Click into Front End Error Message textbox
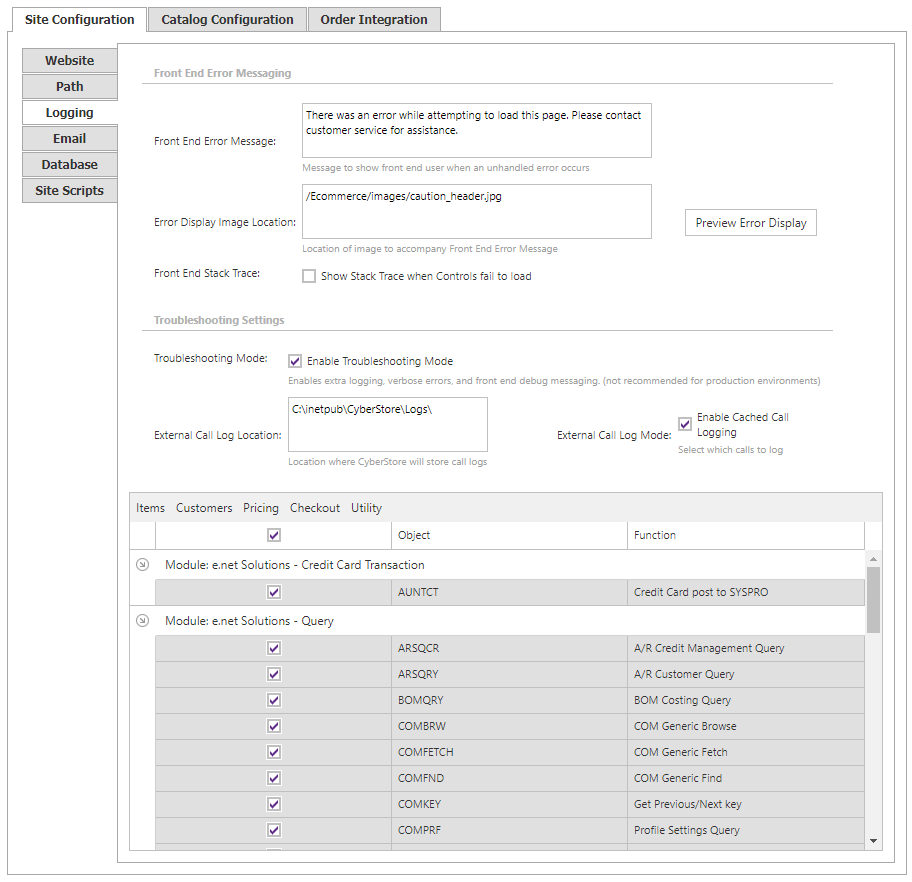Viewport: 912px width, 882px height. pos(476,130)
